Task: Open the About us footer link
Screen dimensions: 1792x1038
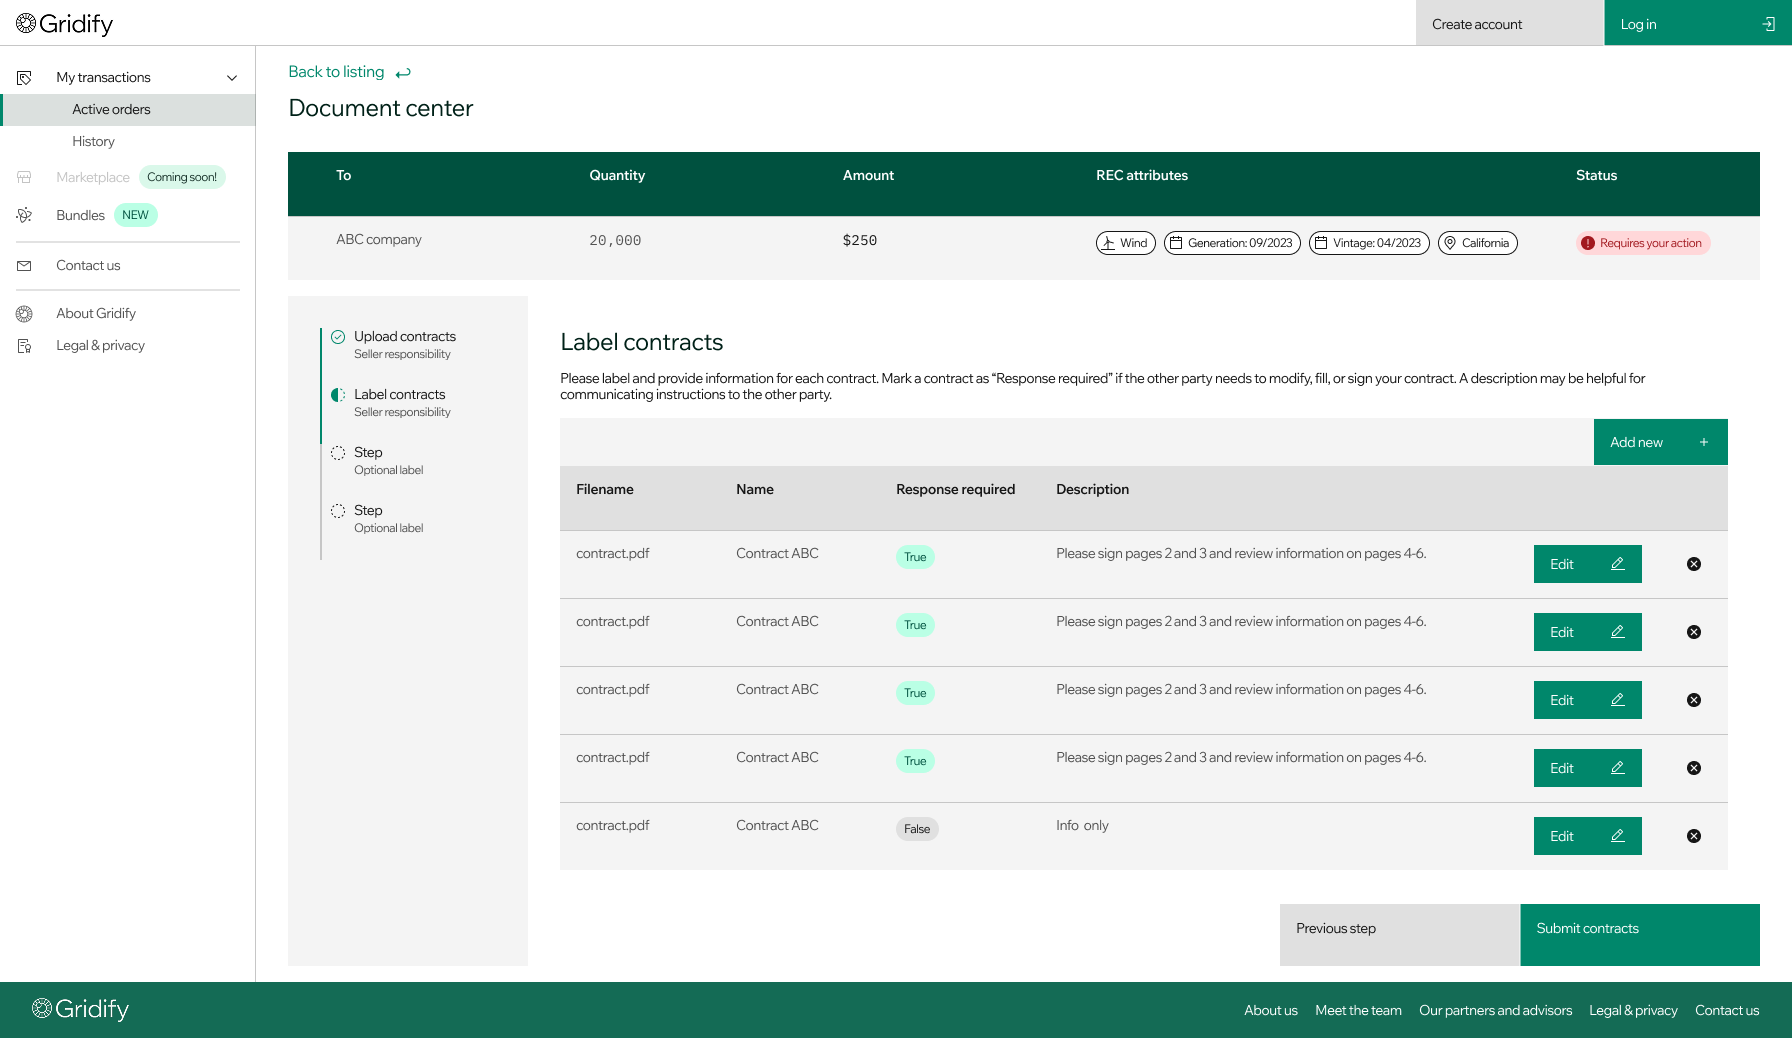Action: [x=1270, y=1010]
